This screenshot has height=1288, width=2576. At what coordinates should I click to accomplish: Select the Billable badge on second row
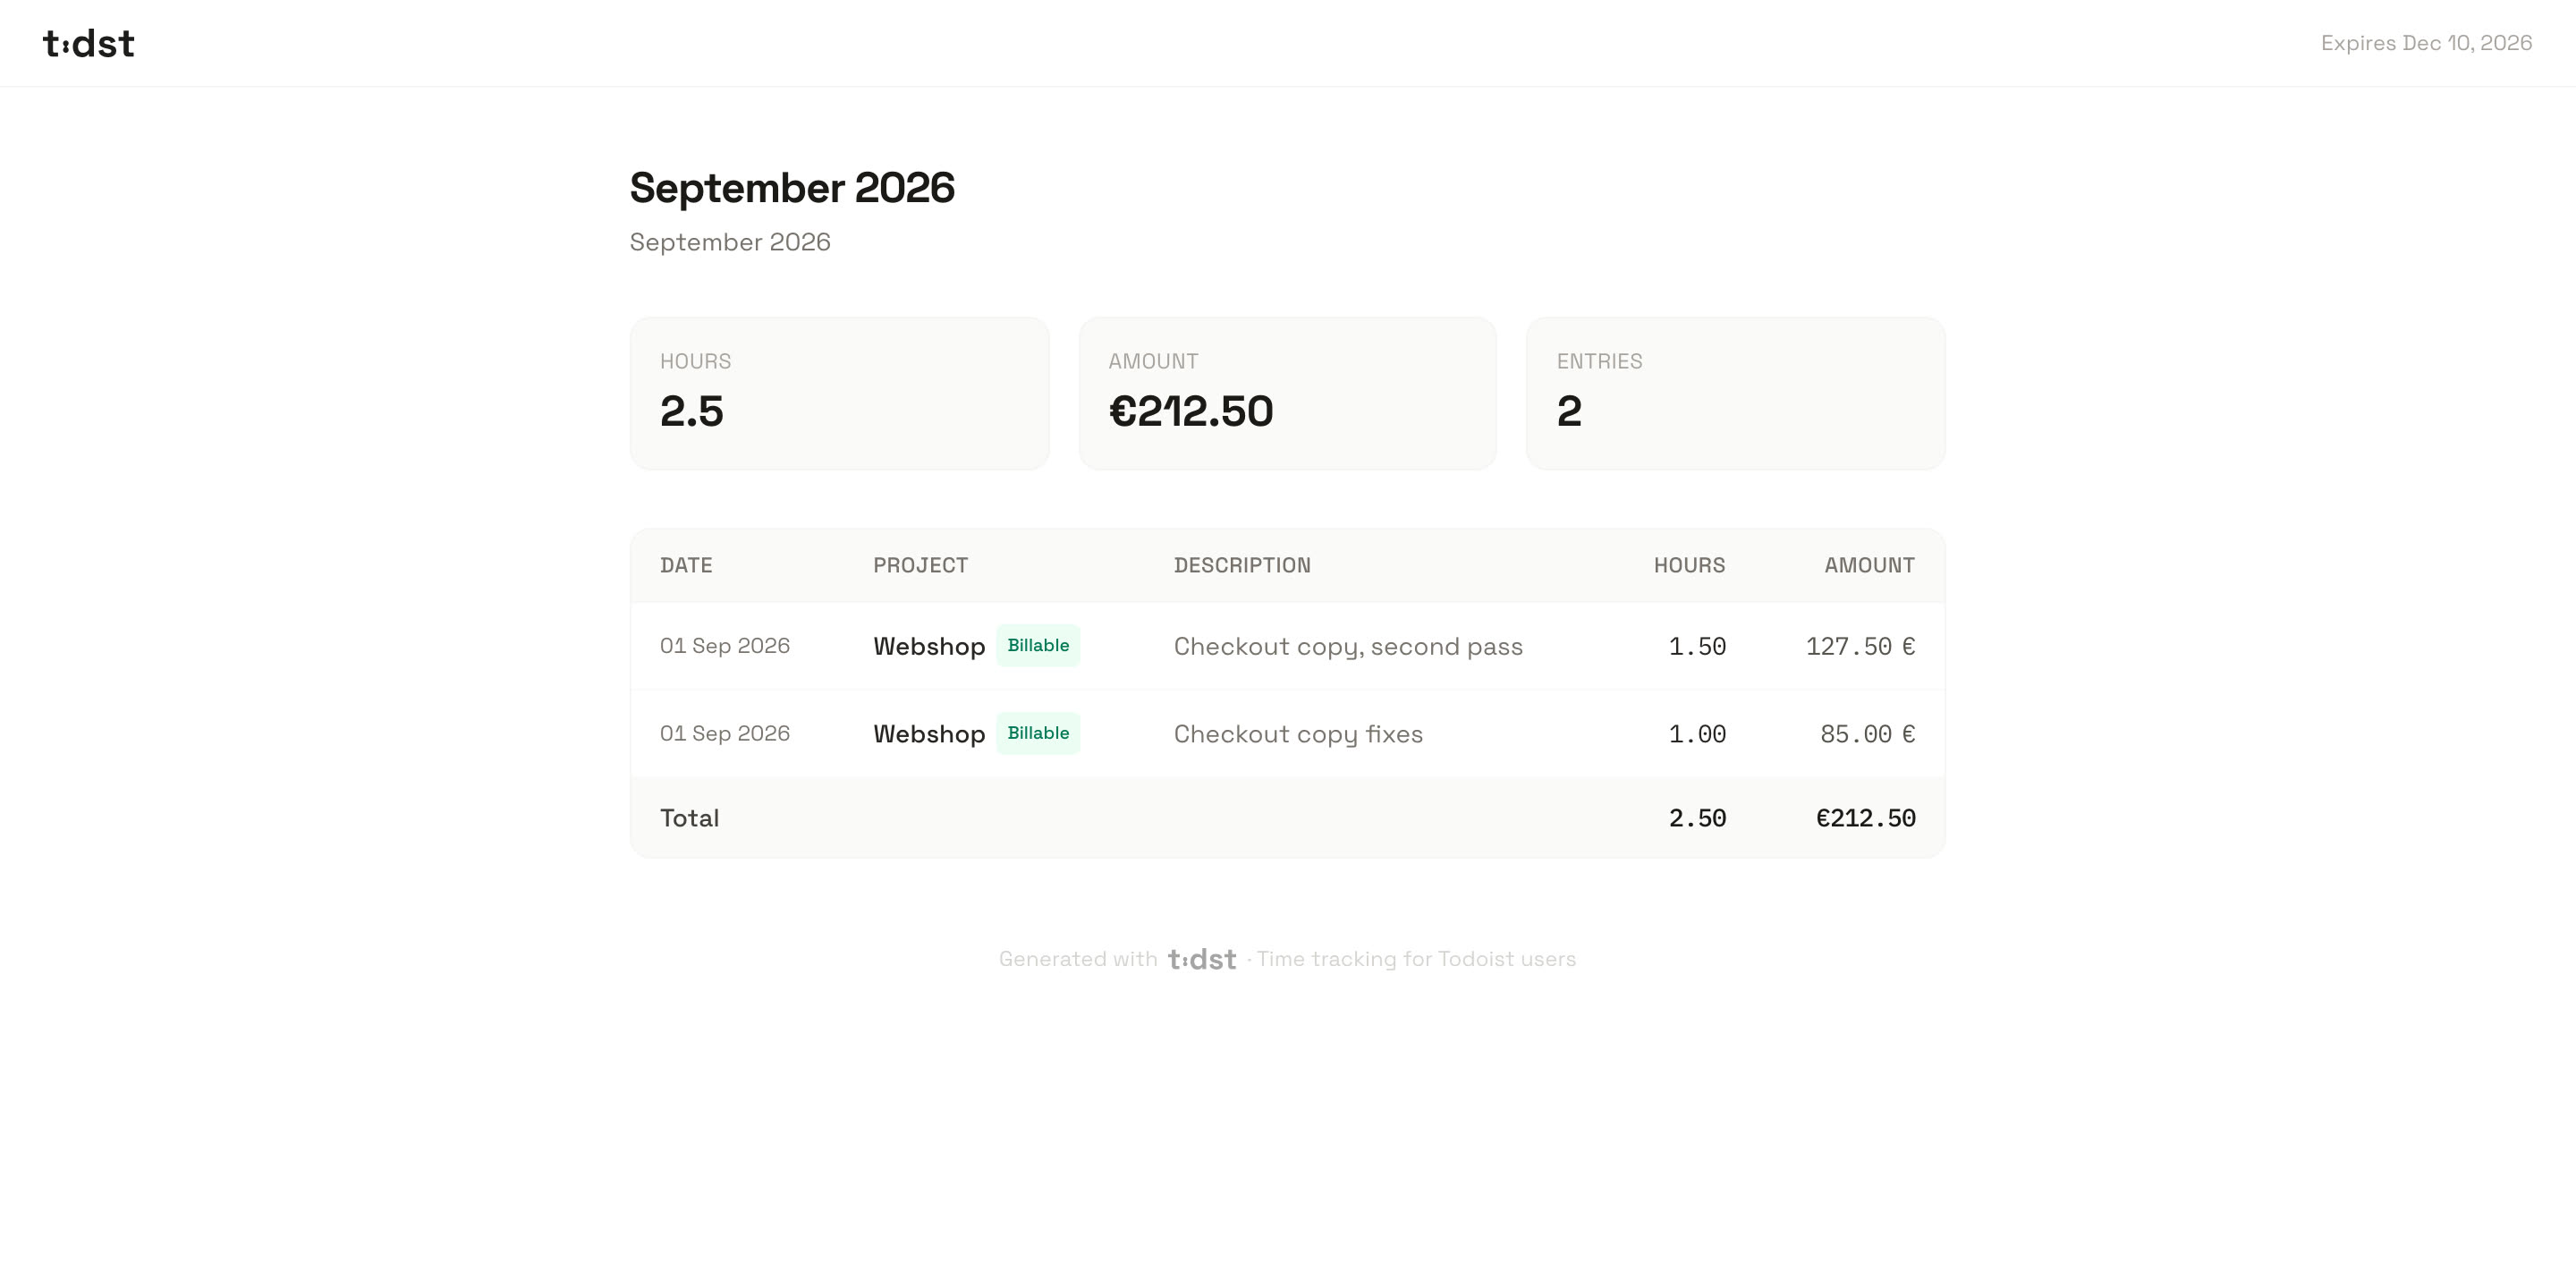coord(1038,733)
